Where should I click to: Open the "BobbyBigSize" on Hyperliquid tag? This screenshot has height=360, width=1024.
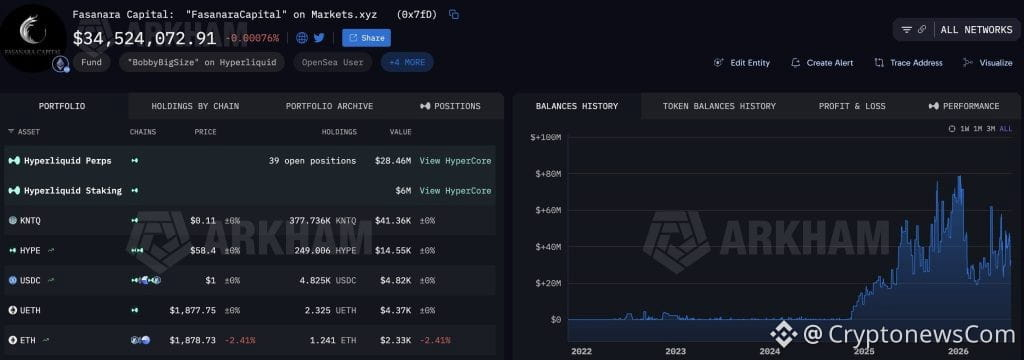coord(202,63)
